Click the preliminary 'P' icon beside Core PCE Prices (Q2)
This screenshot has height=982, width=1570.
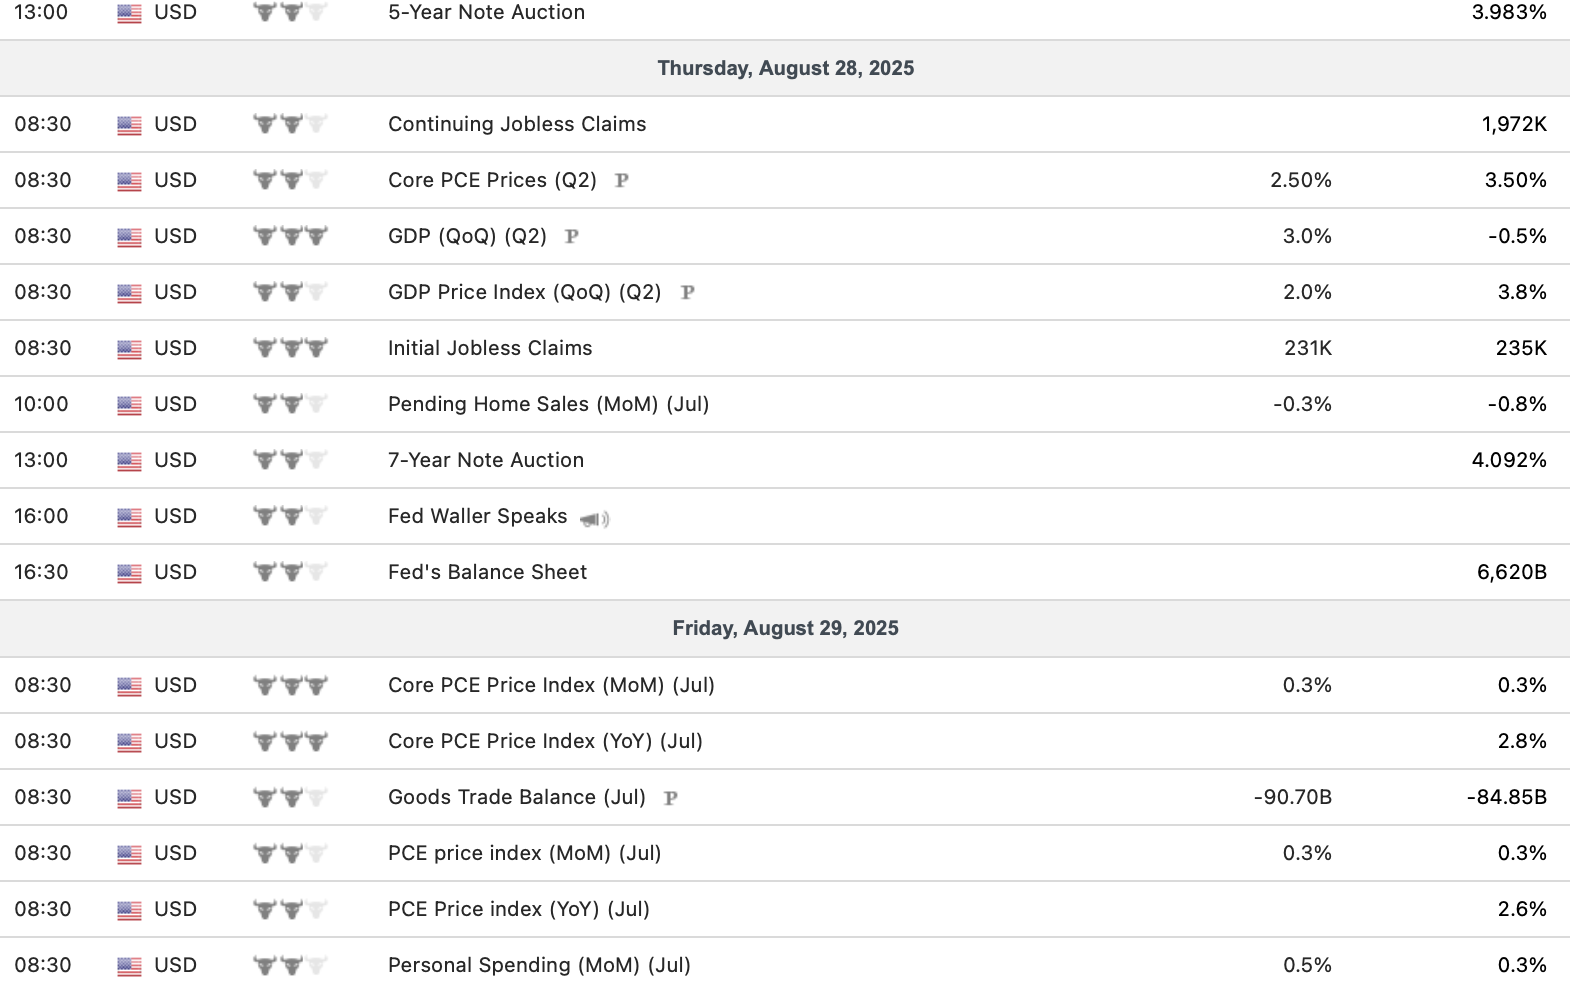622,180
